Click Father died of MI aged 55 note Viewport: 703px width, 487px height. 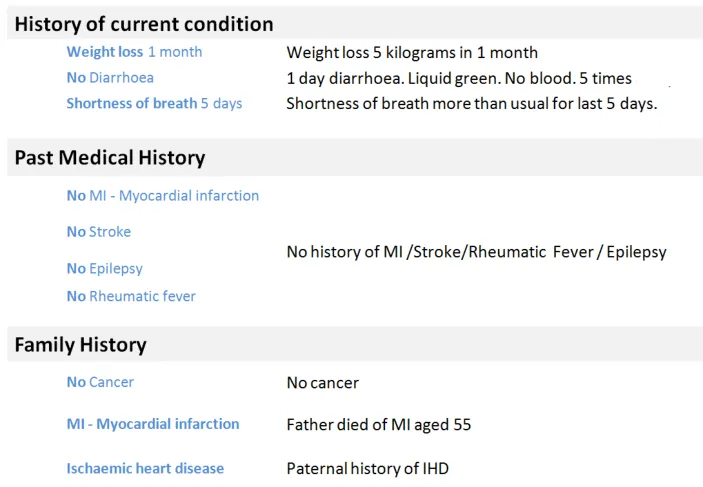378,425
